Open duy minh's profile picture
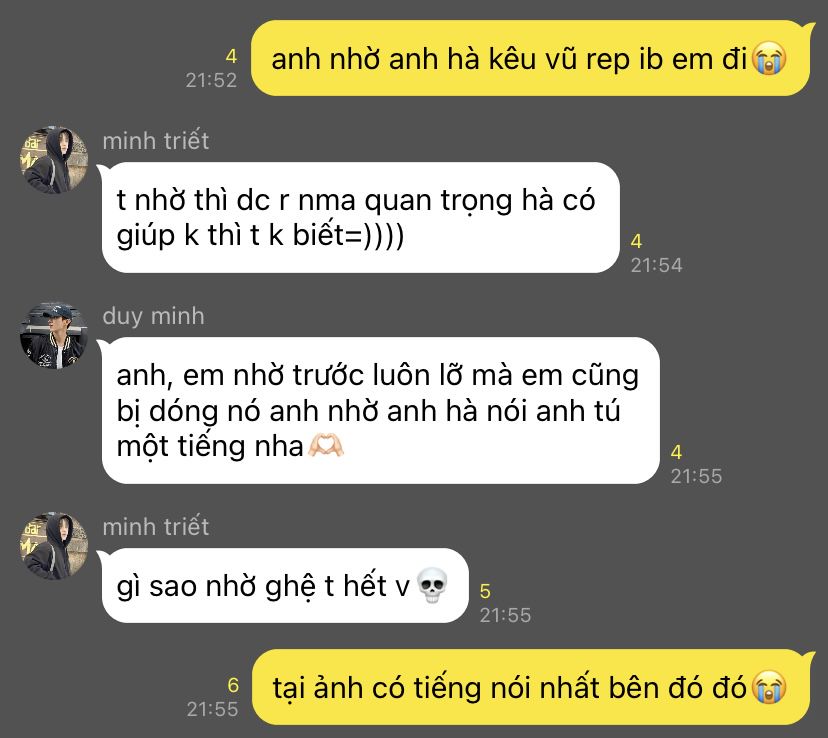This screenshot has height=738, width=828. click(54, 335)
